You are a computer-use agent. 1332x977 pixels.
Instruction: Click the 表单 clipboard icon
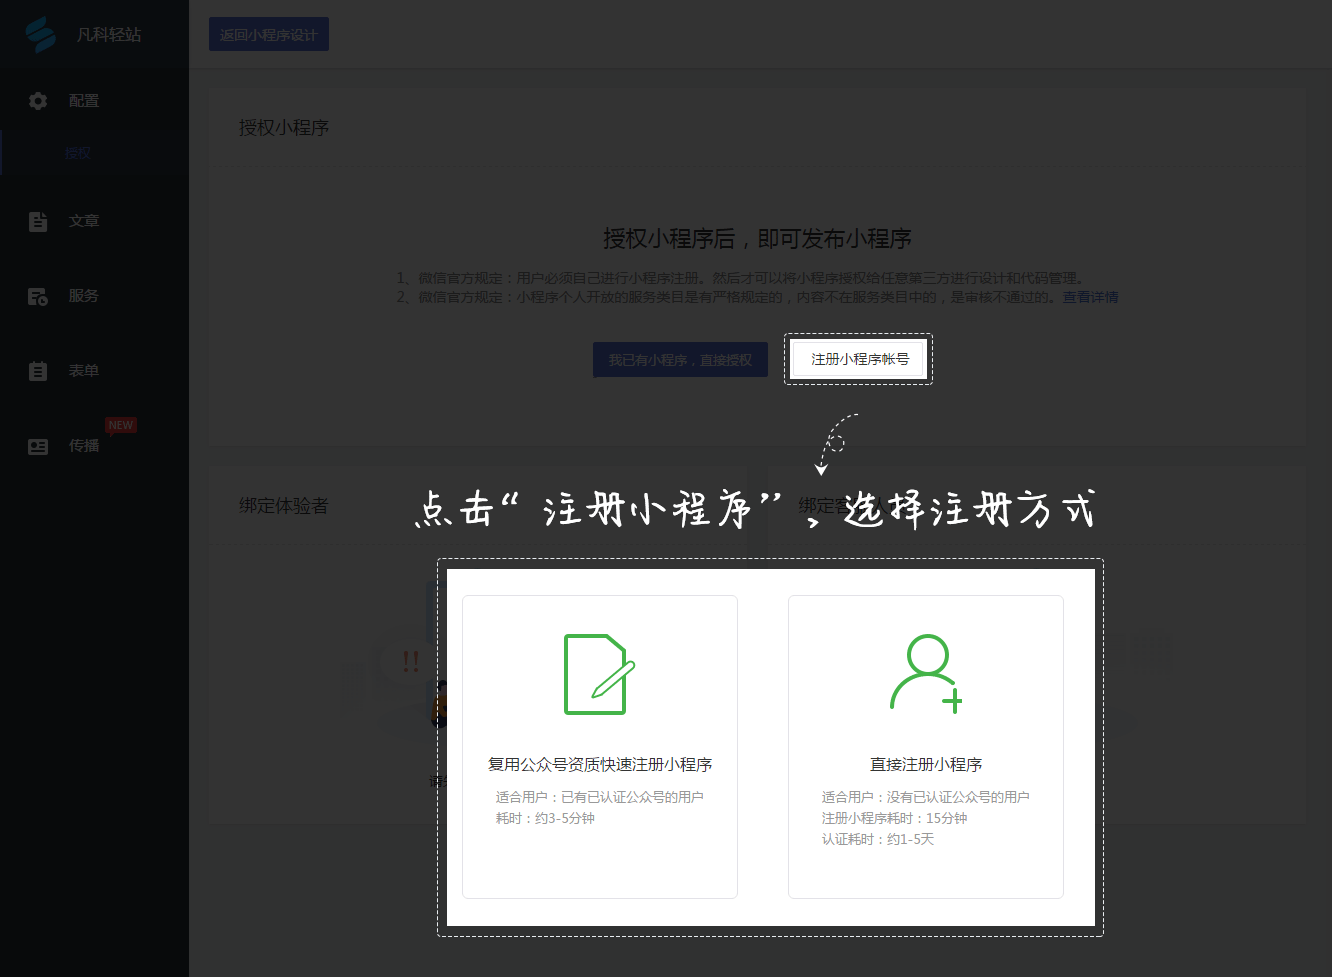coord(38,371)
